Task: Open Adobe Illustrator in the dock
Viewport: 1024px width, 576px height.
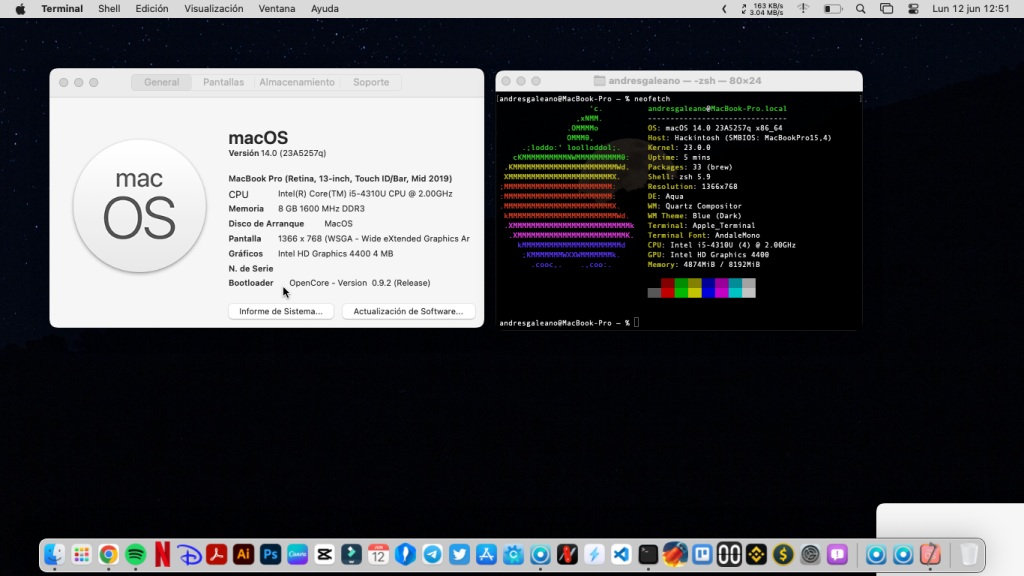Action: [x=243, y=554]
